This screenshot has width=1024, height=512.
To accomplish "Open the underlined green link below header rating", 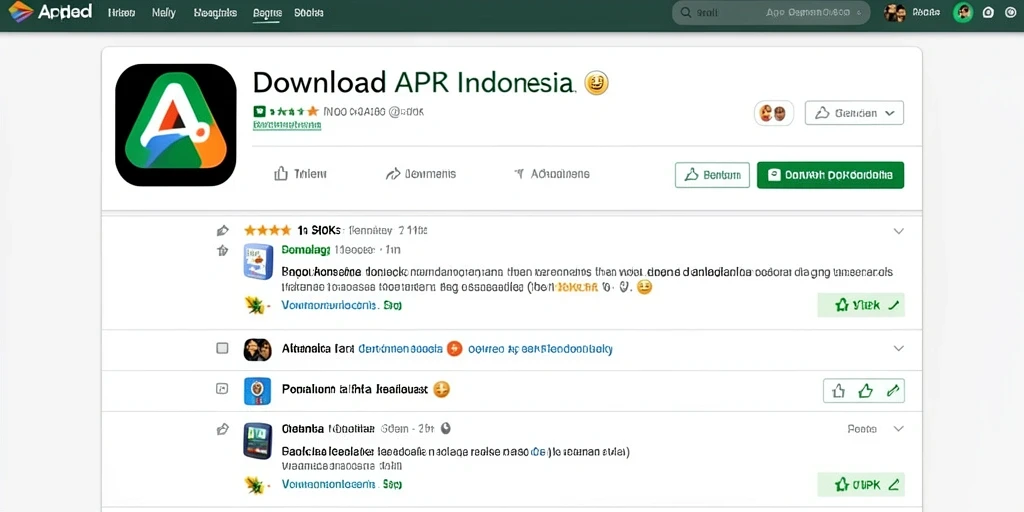I will pyautogui.click(x=287, y=125).
